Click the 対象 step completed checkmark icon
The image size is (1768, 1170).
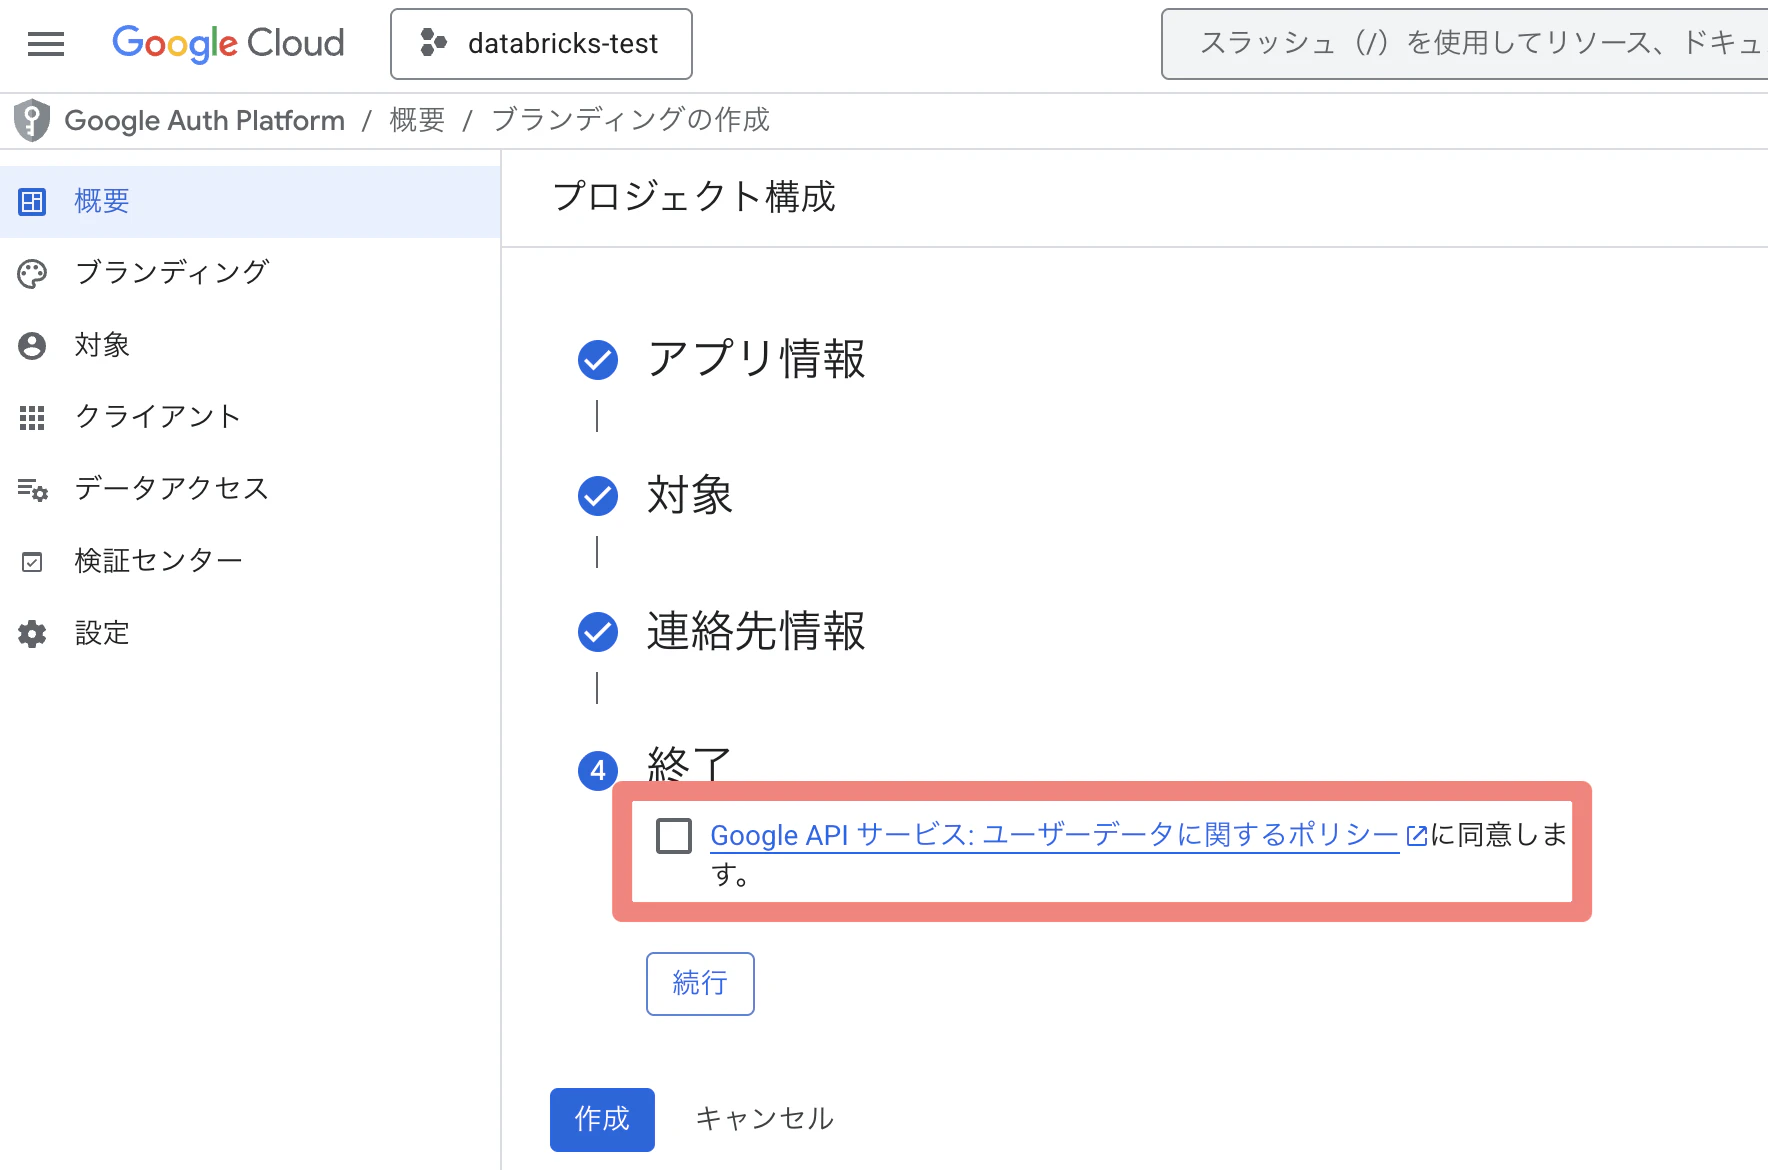598,496
